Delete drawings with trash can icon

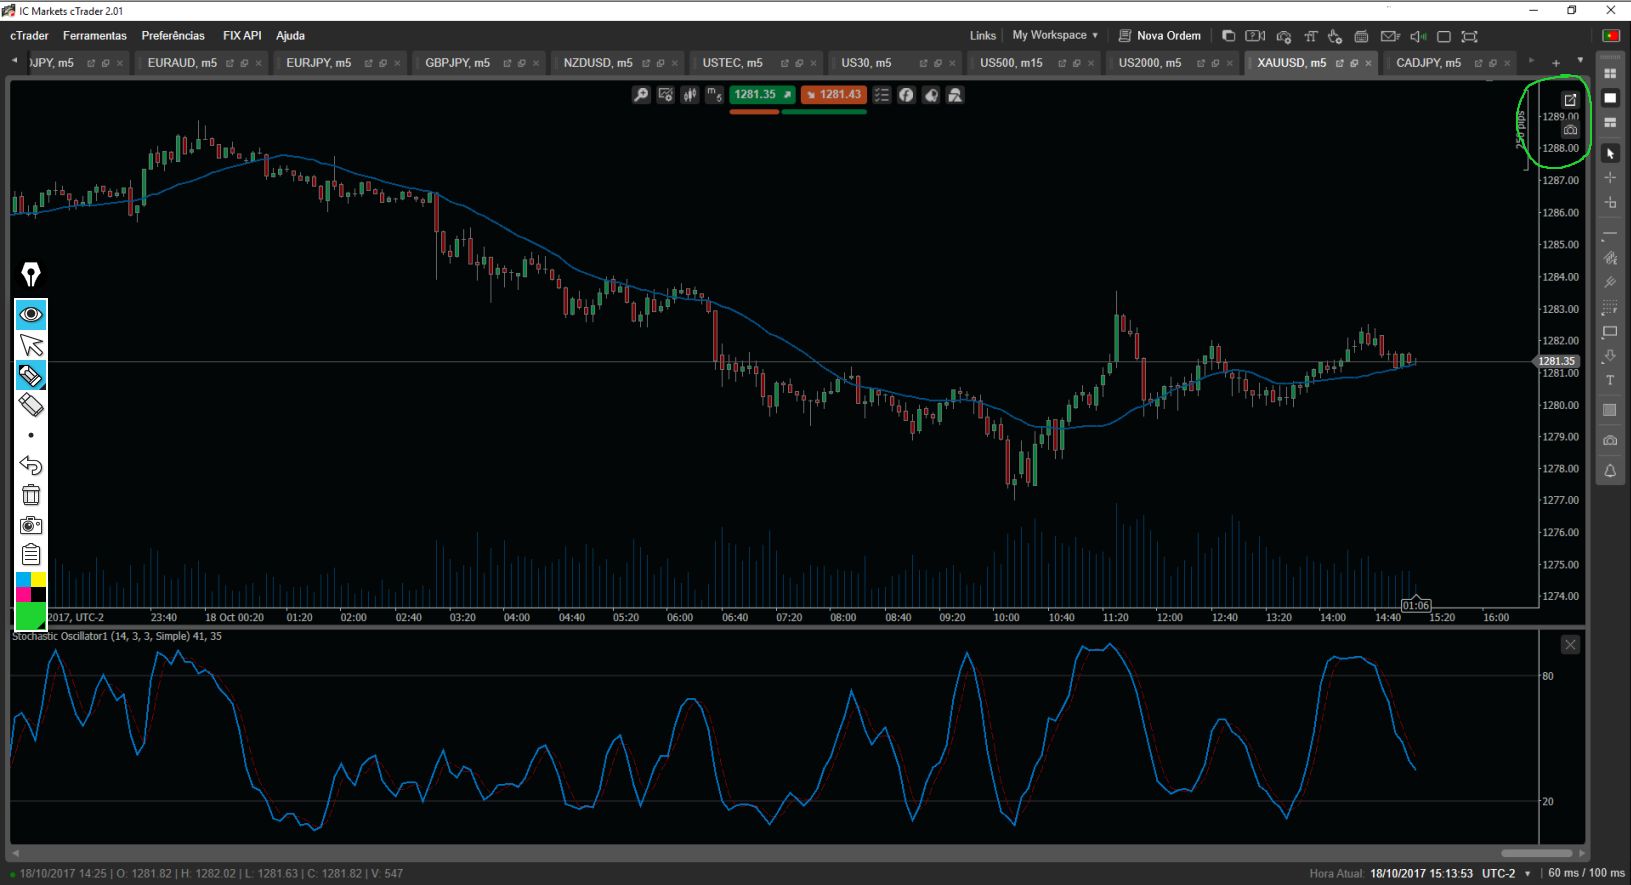tap(31, 495)
